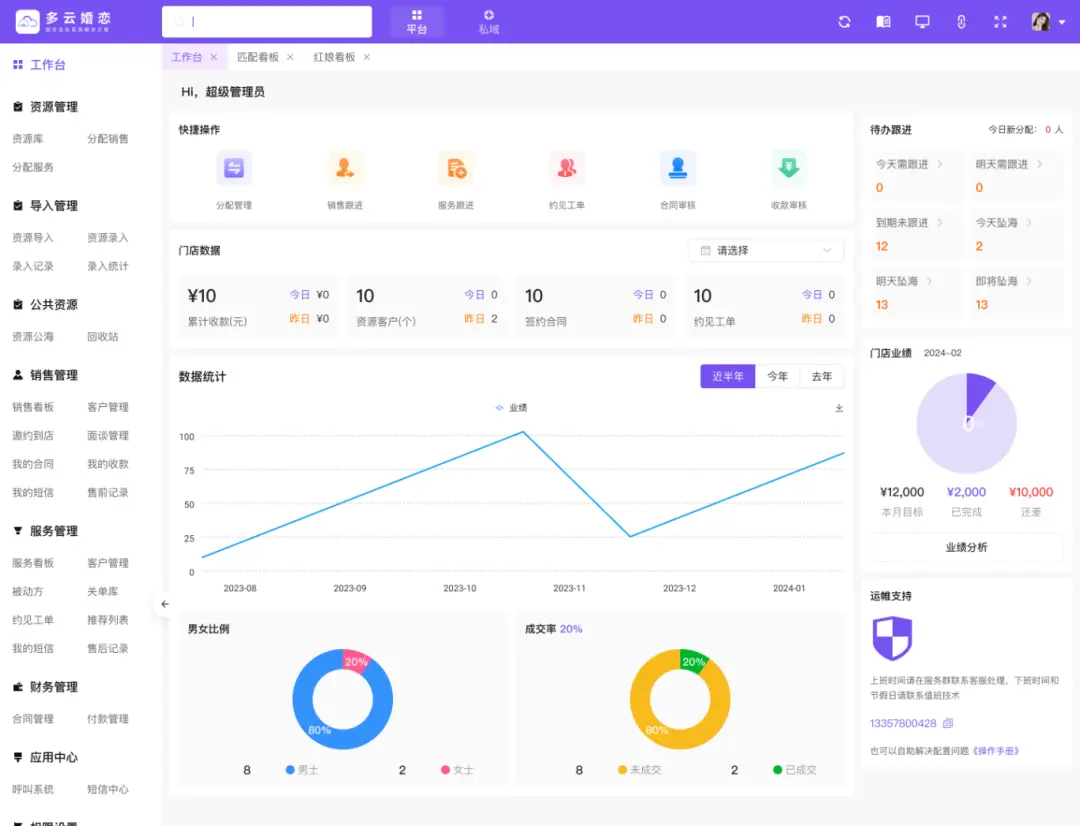Image resolution: width=1080 pixels, height=826 pixels.
Task: Open the user avatar dropdown menu
Action: pos(1048,22)
